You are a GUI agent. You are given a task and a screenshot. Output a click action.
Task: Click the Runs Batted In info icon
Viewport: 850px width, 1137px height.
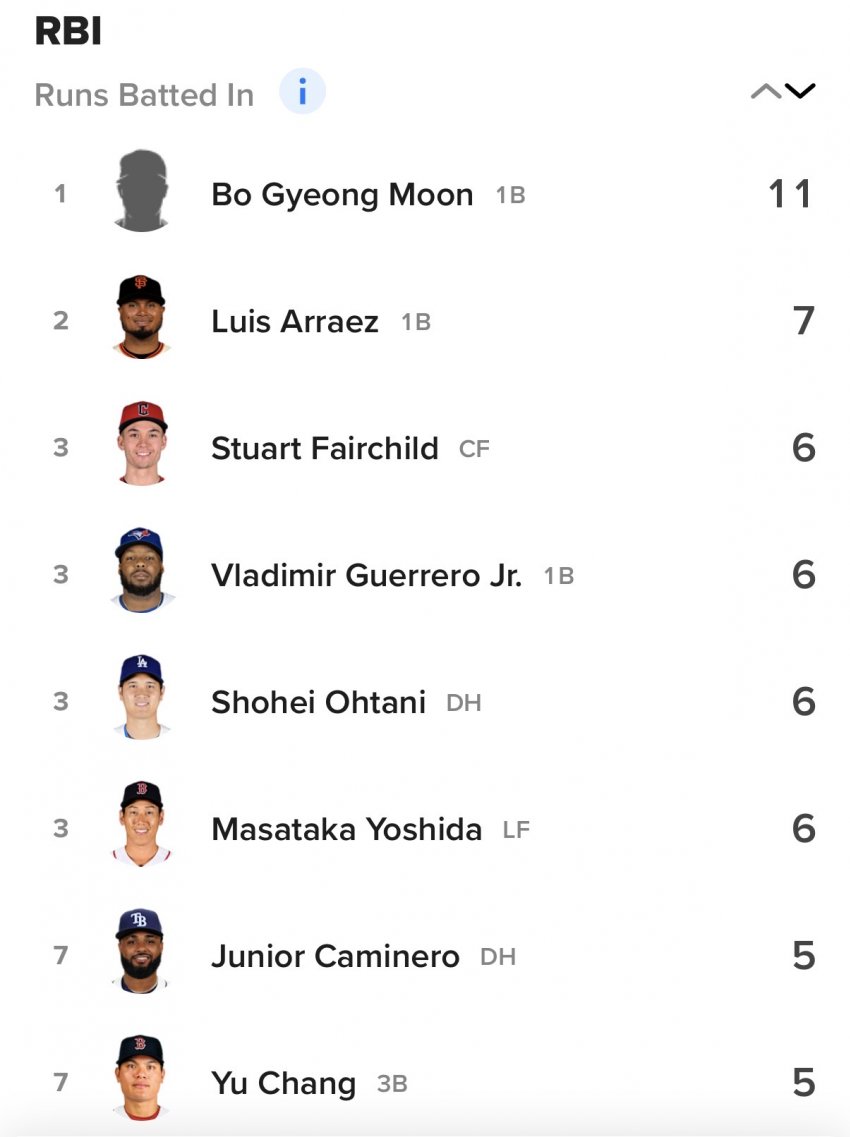pyautogui.click(x=302, y=93)
